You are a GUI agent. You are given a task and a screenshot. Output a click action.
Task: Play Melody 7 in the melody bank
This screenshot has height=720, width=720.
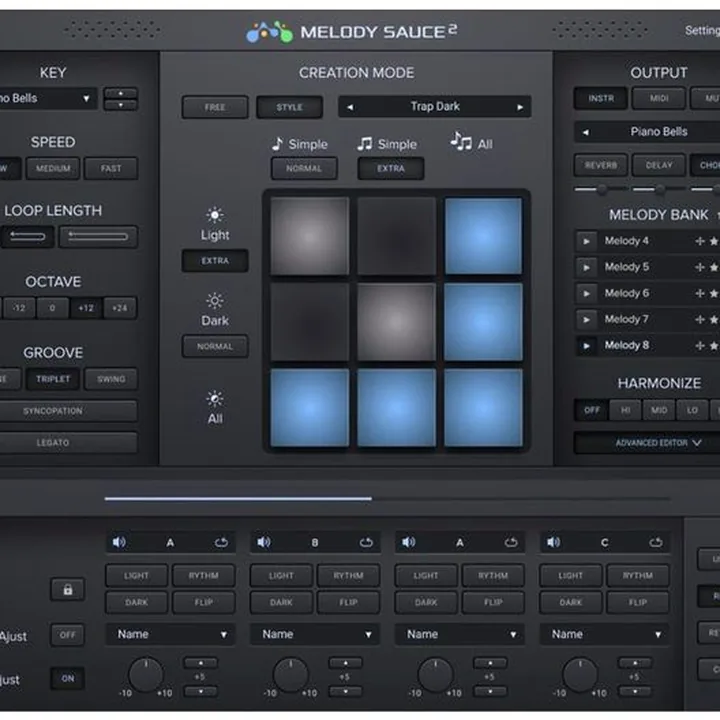coord(586,320)
